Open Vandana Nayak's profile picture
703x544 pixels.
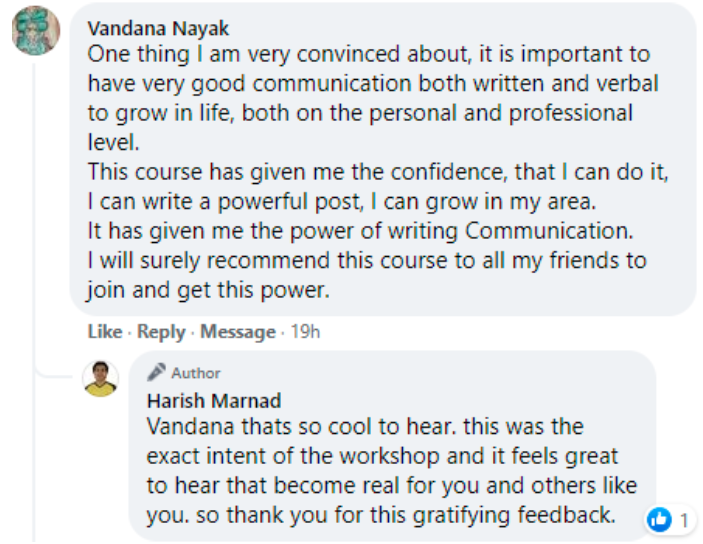click(x=34, y=31)
